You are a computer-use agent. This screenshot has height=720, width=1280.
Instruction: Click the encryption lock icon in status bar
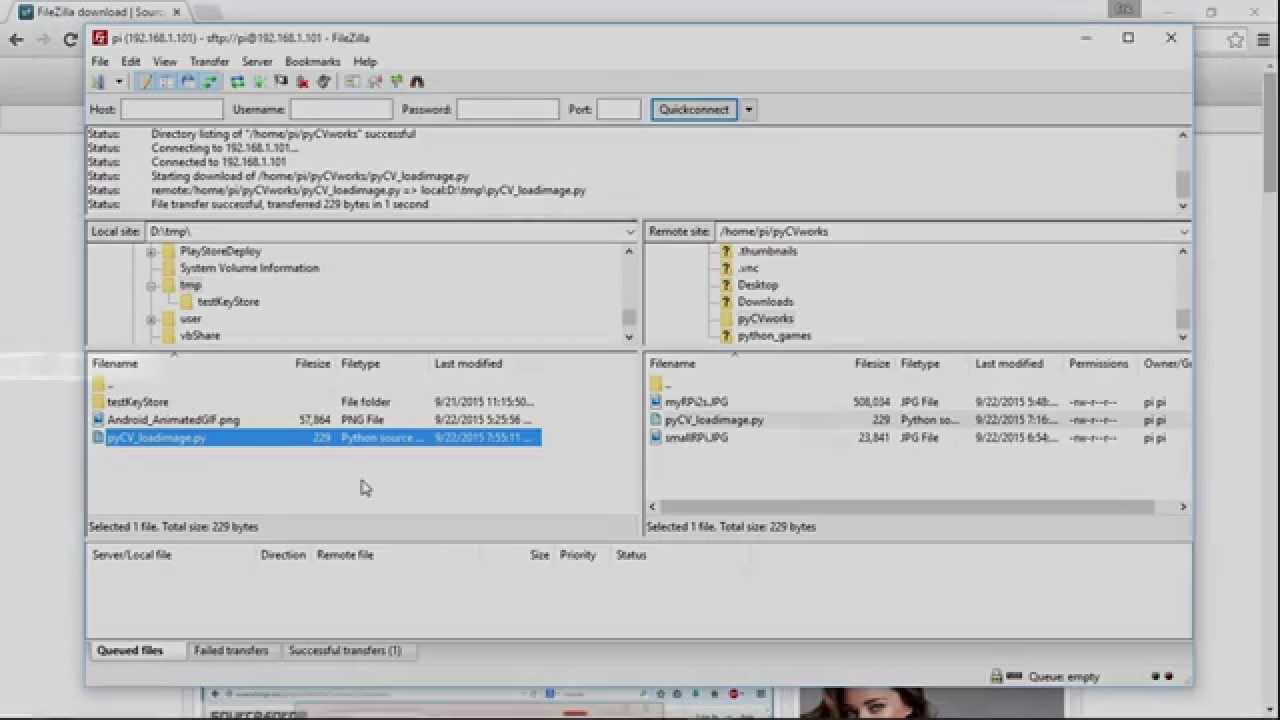click(x=995, y=677)
